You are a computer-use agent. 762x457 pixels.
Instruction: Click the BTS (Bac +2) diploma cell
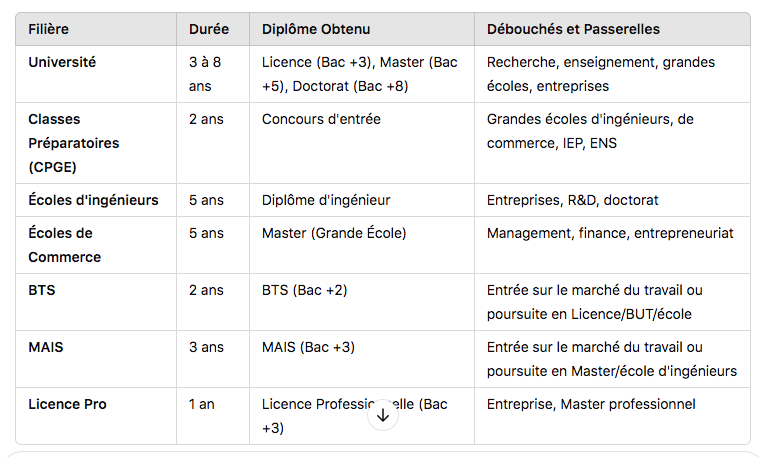(304, 290)
